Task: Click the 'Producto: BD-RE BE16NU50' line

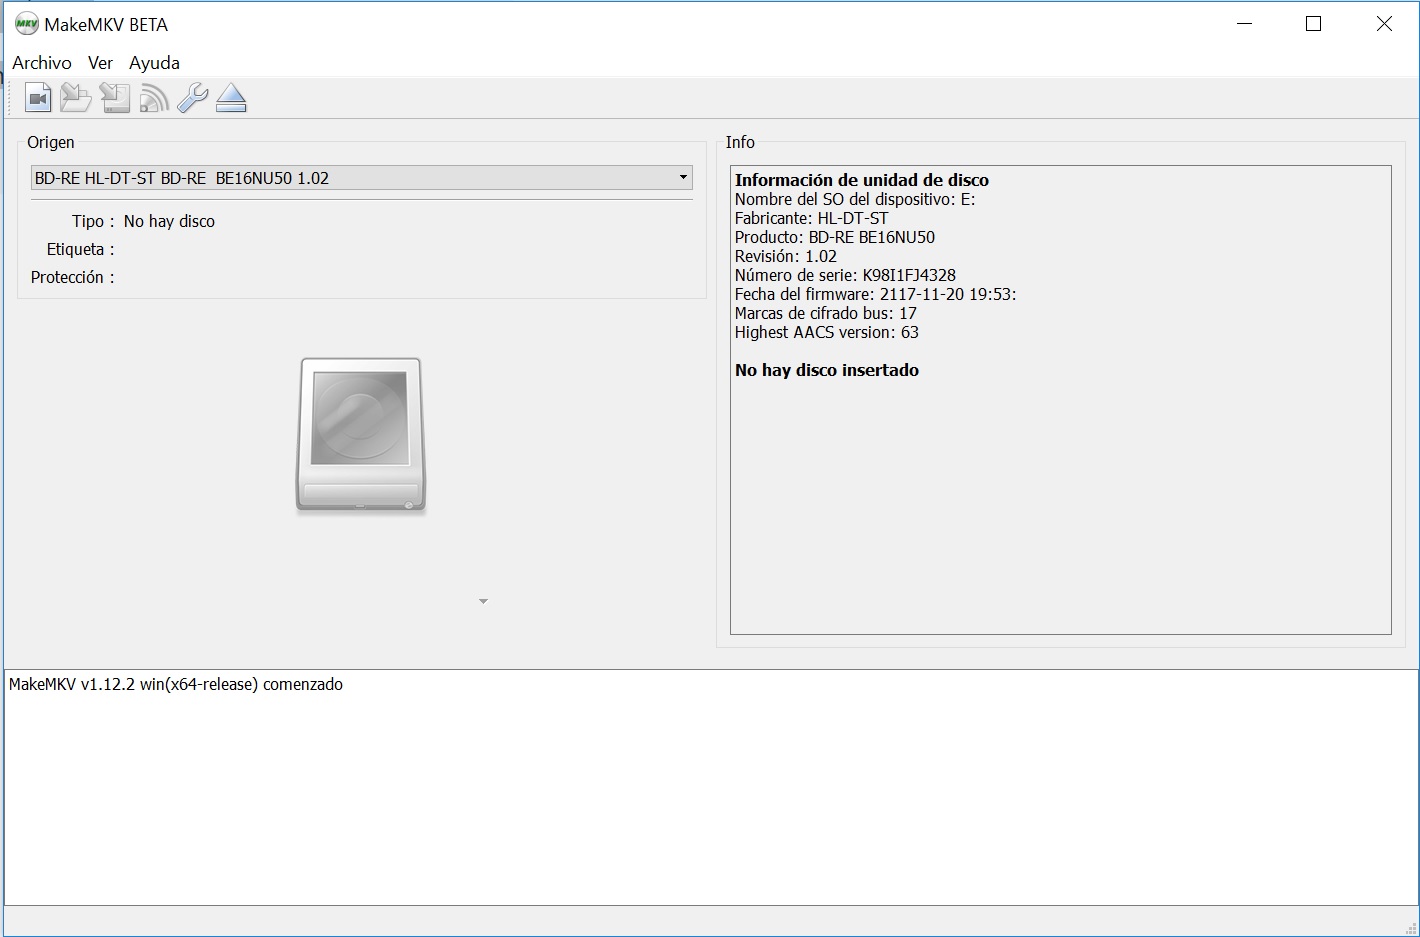Action: (x=835, y=237)
